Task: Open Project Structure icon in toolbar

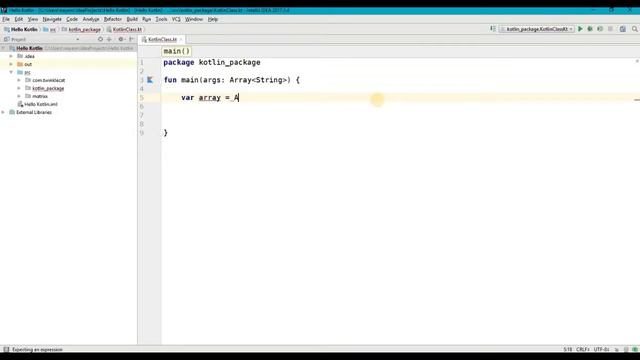Action: (x=622, y=29)
